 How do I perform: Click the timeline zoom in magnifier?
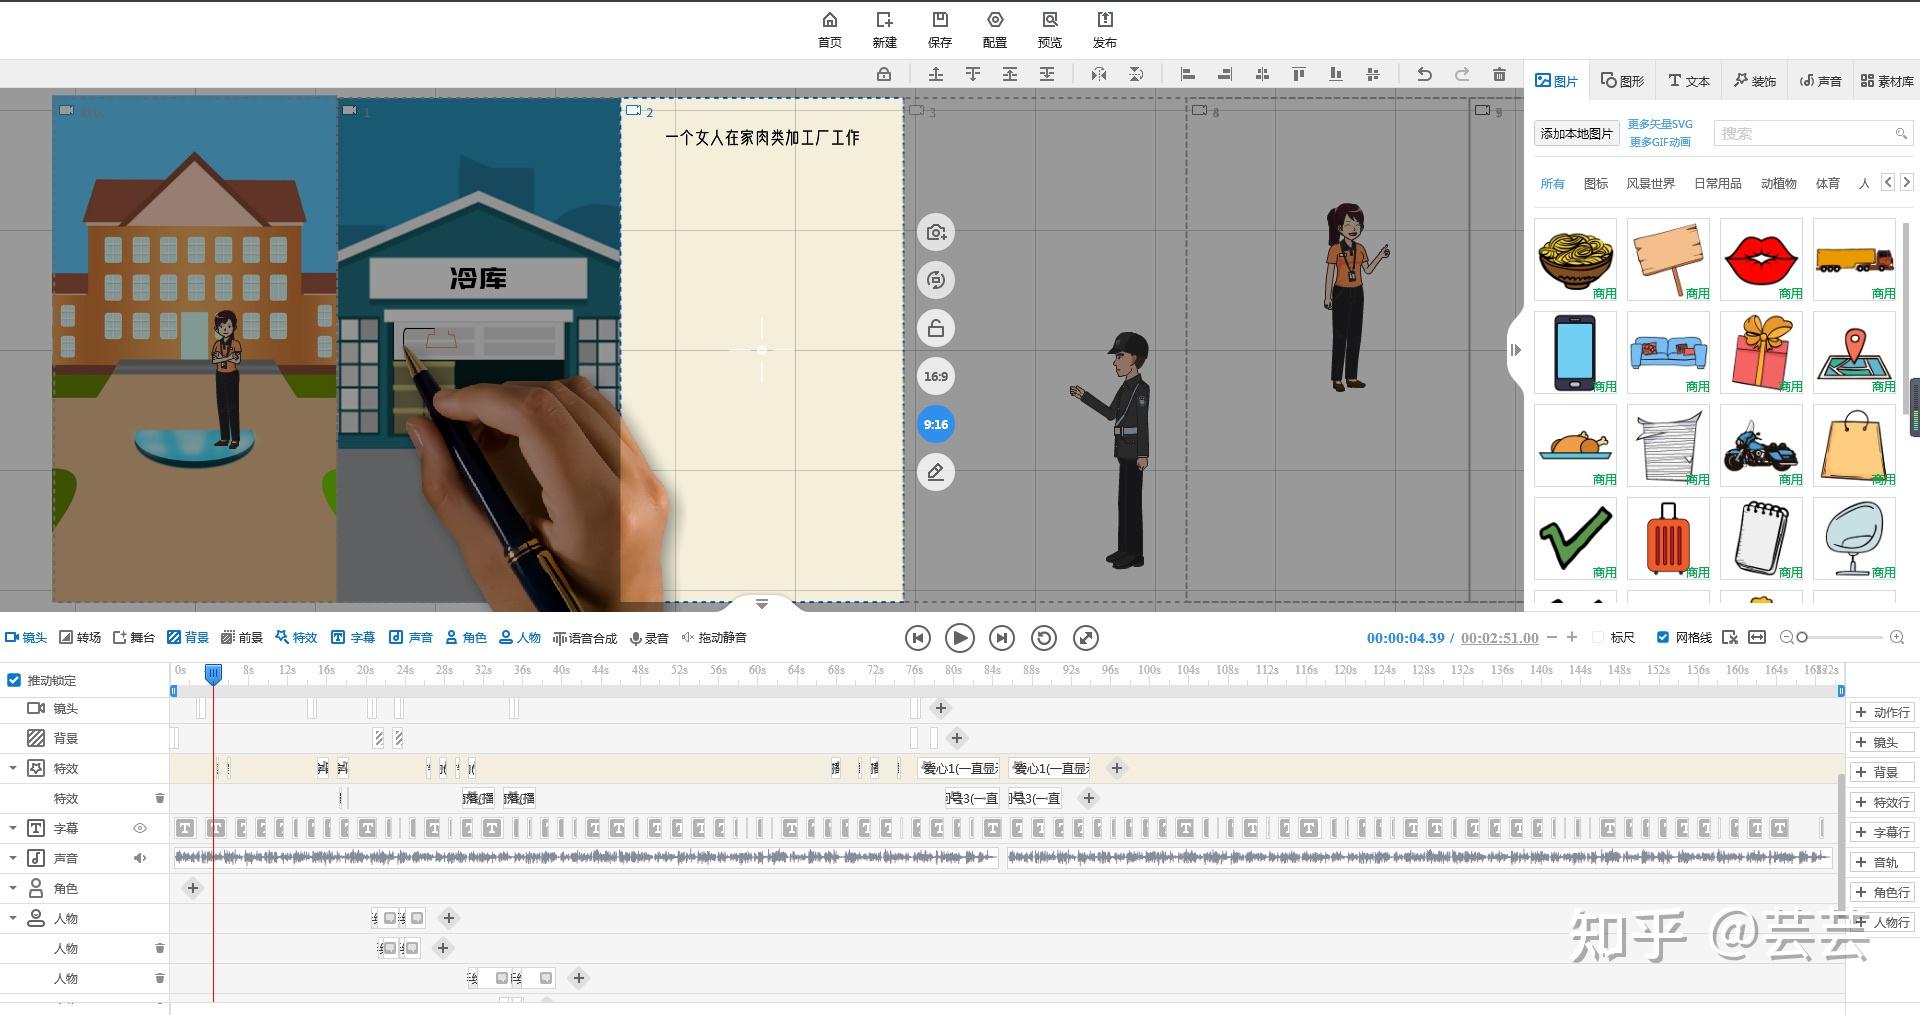tap(1896, 637)
